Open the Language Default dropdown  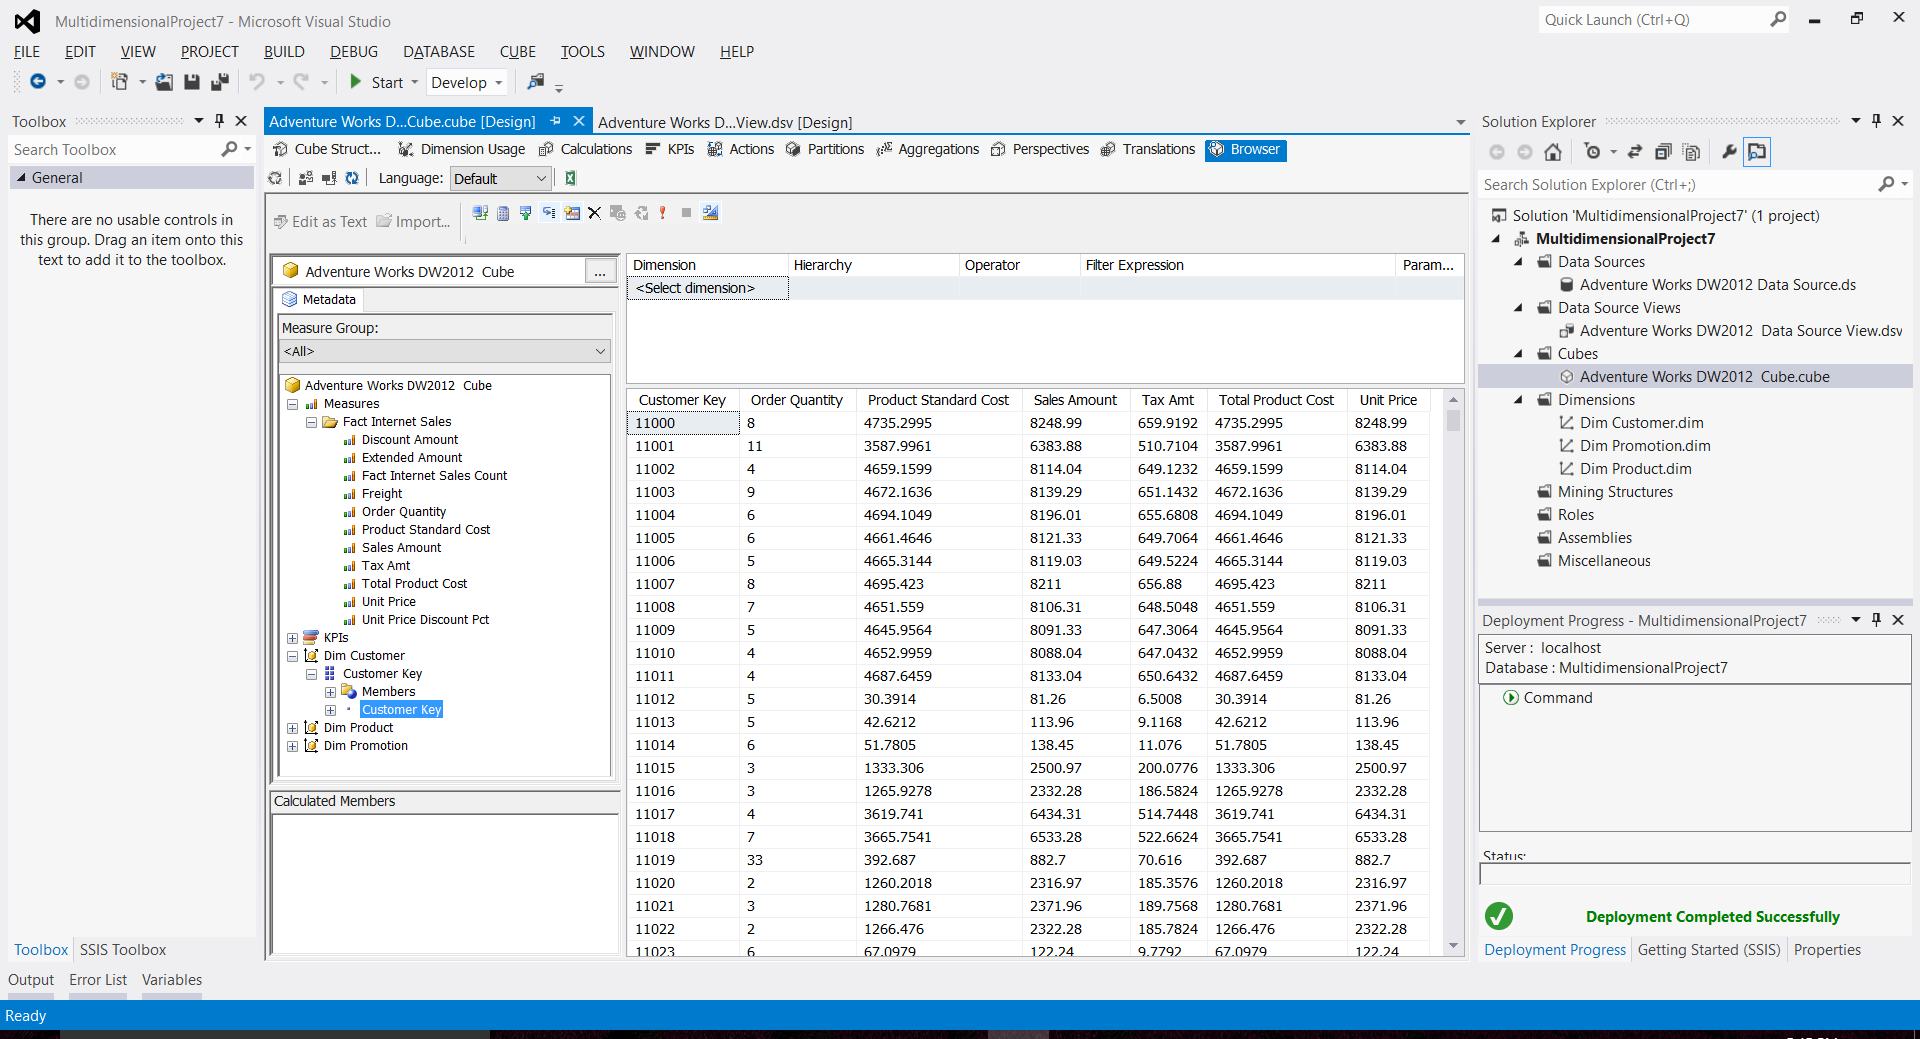pos(500,178)
